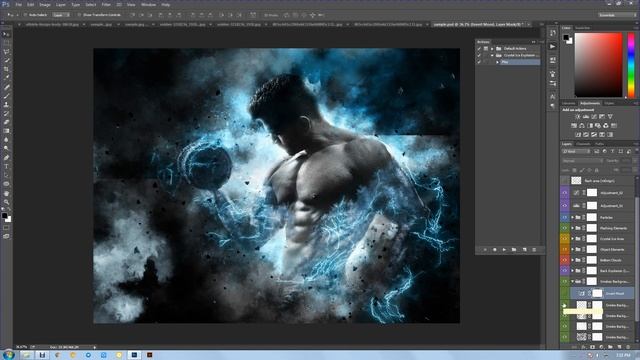Click the Photoshop taskbar icon

click(x=134, y=355)
